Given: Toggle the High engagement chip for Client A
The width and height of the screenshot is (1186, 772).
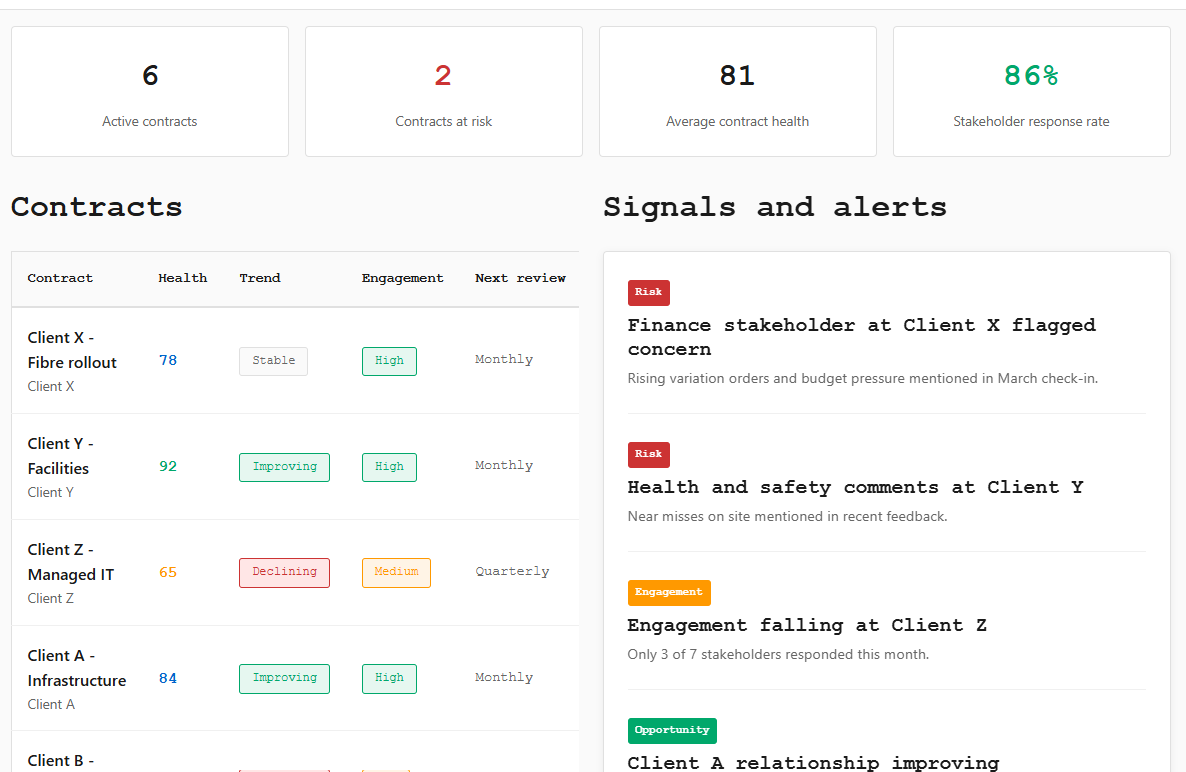Looking at the screenshot, I should pos(389,678).
